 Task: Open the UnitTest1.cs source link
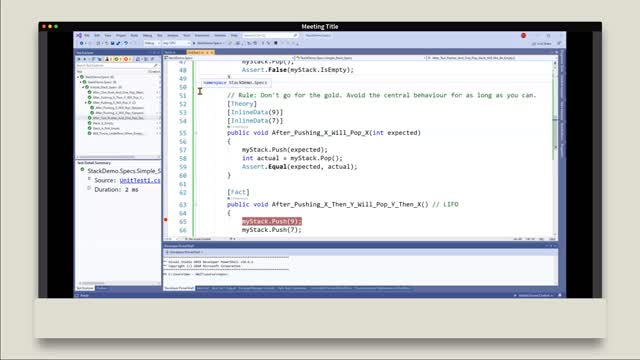click(x=140, y=180)
